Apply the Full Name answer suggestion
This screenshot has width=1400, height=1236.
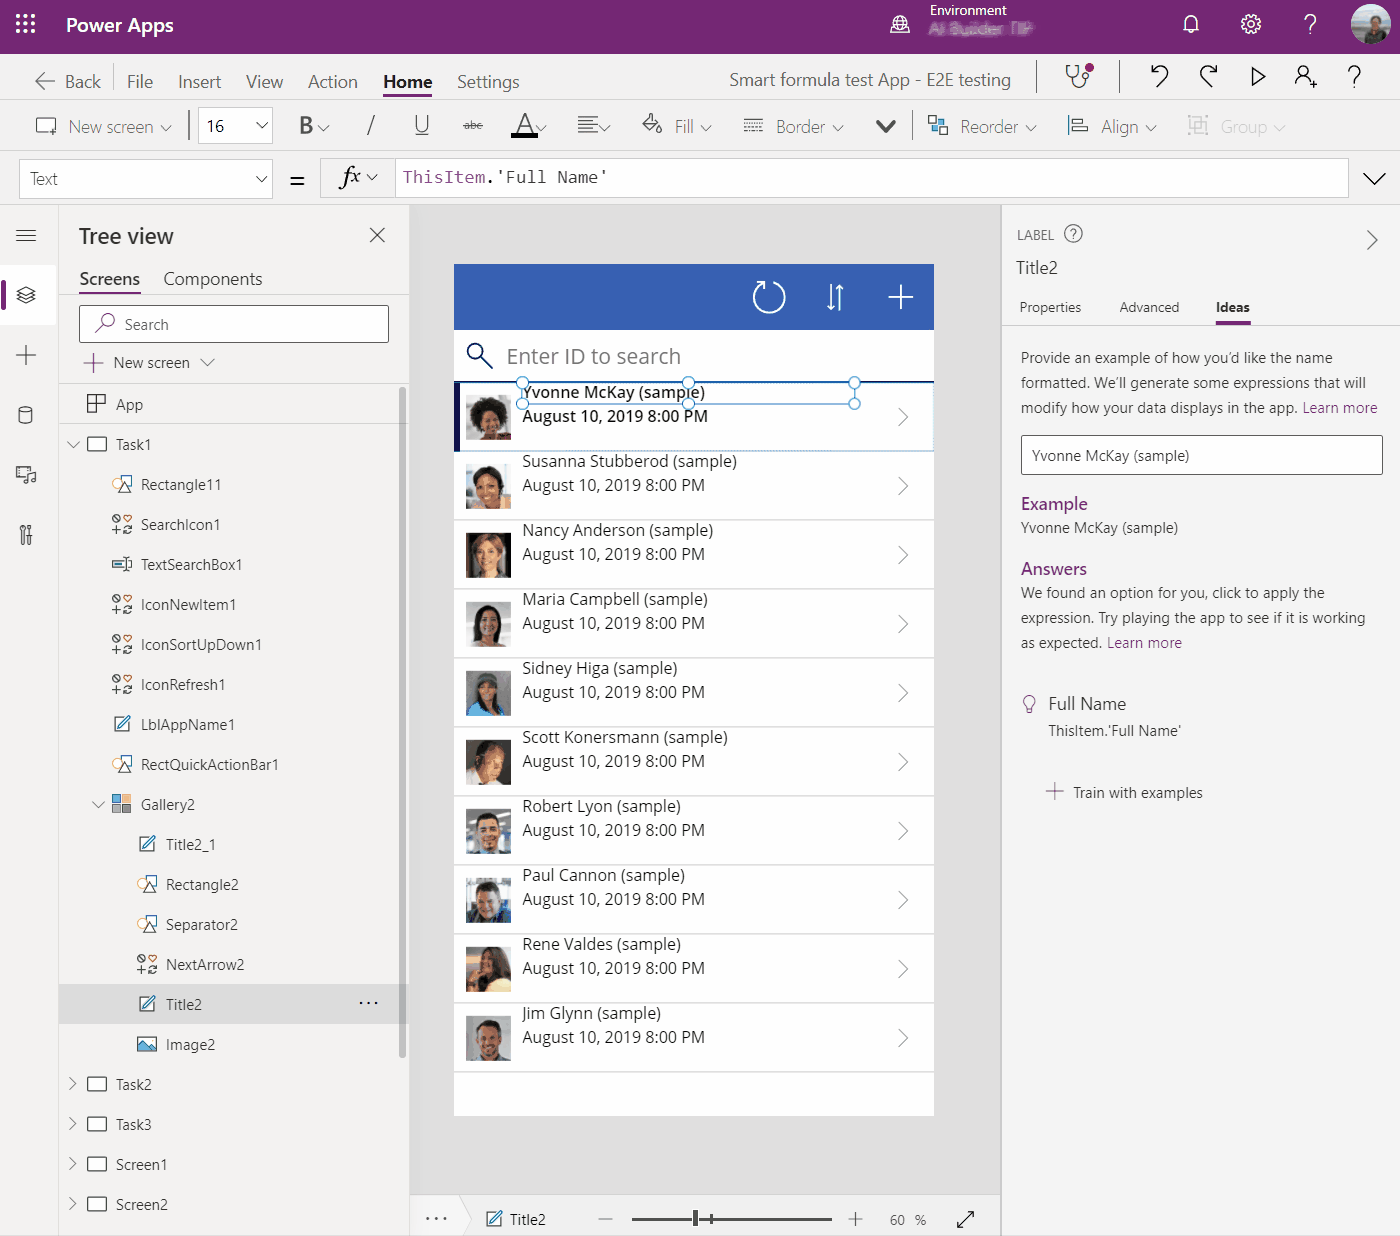tap(1087, 704)
